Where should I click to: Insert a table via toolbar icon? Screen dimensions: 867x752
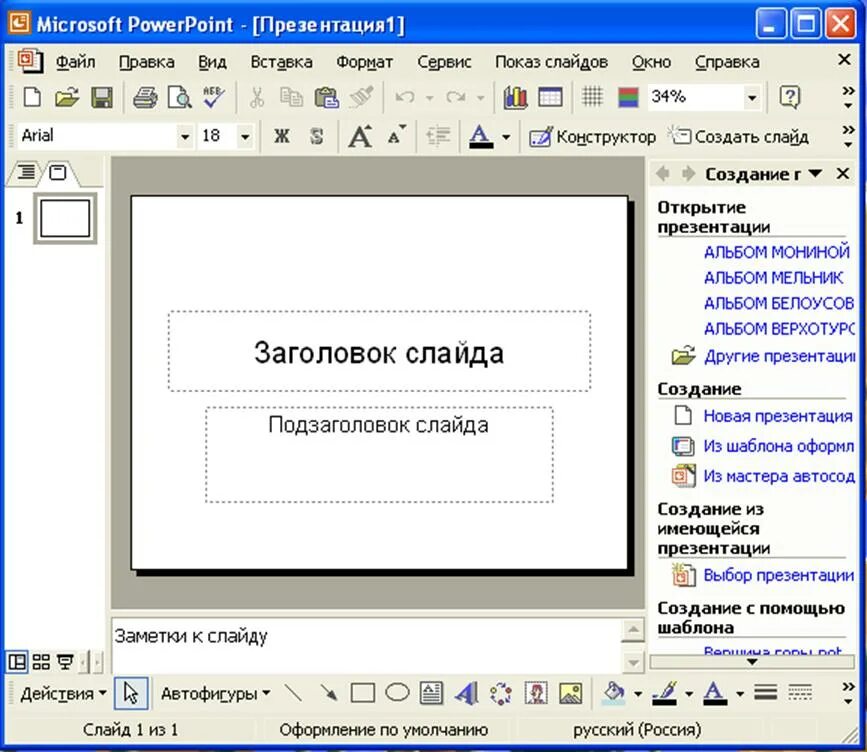550,97
